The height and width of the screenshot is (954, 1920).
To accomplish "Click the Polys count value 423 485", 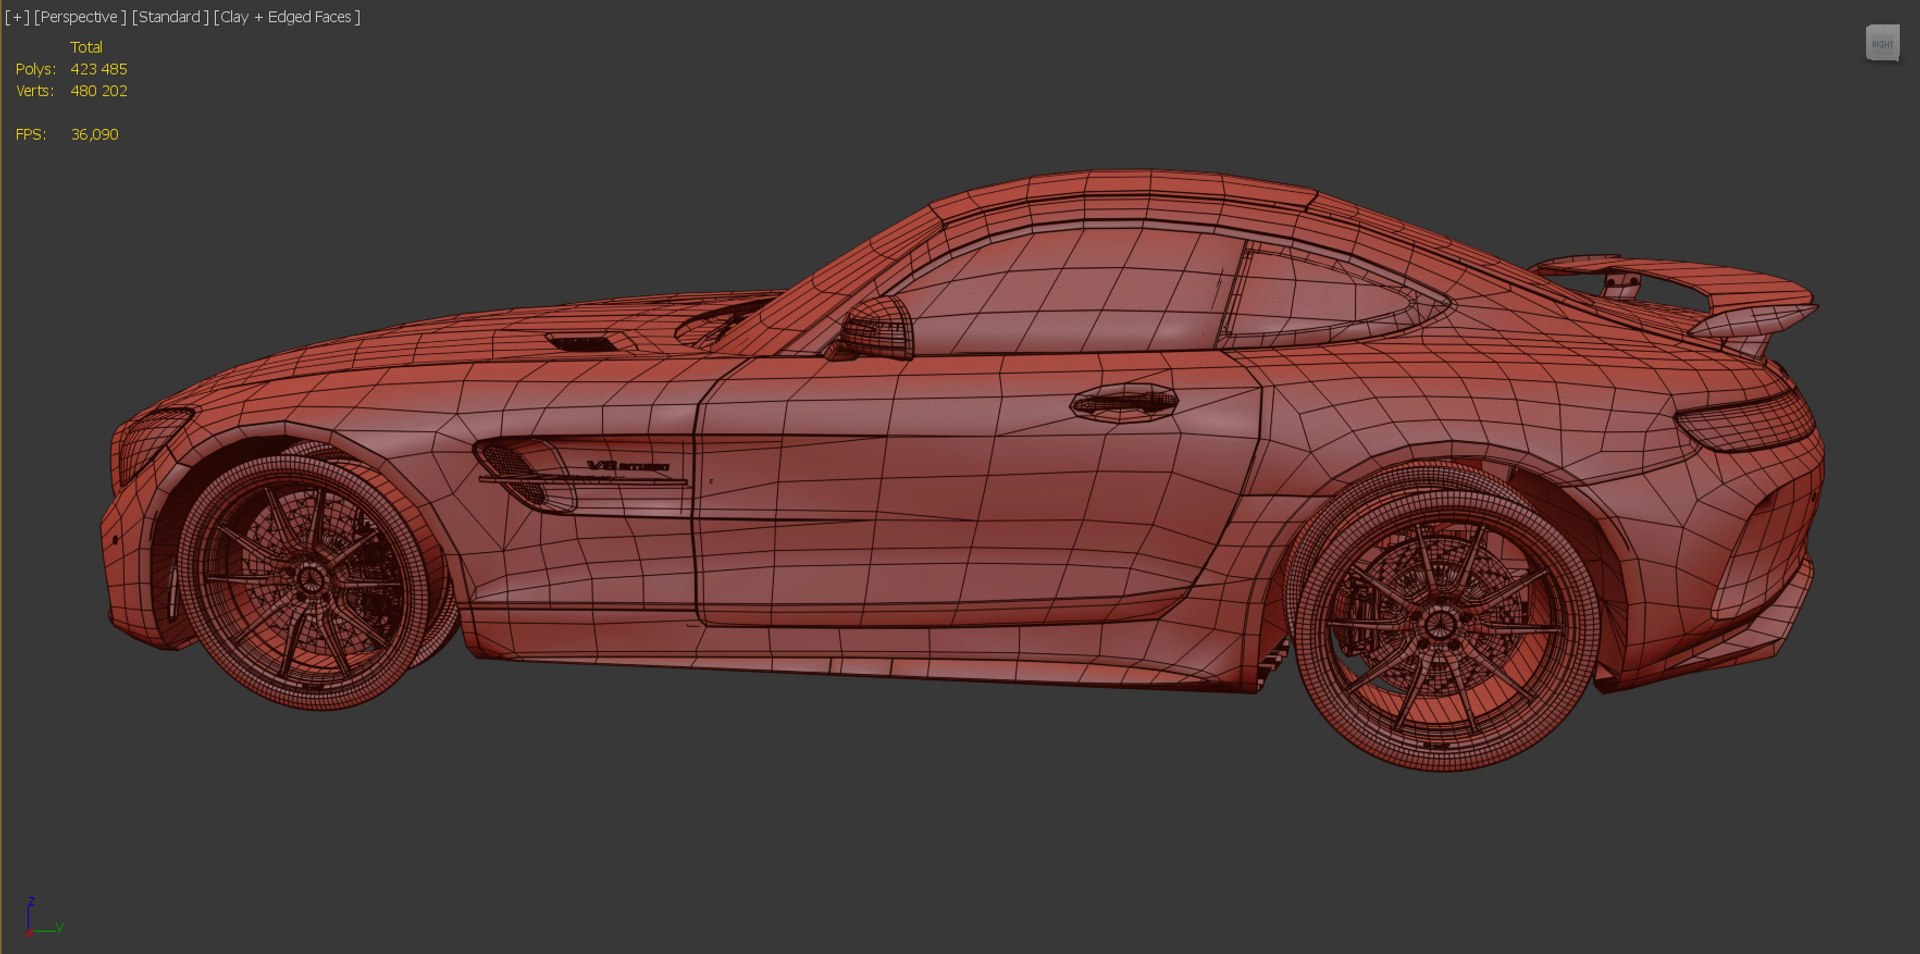I will point(99,69).
